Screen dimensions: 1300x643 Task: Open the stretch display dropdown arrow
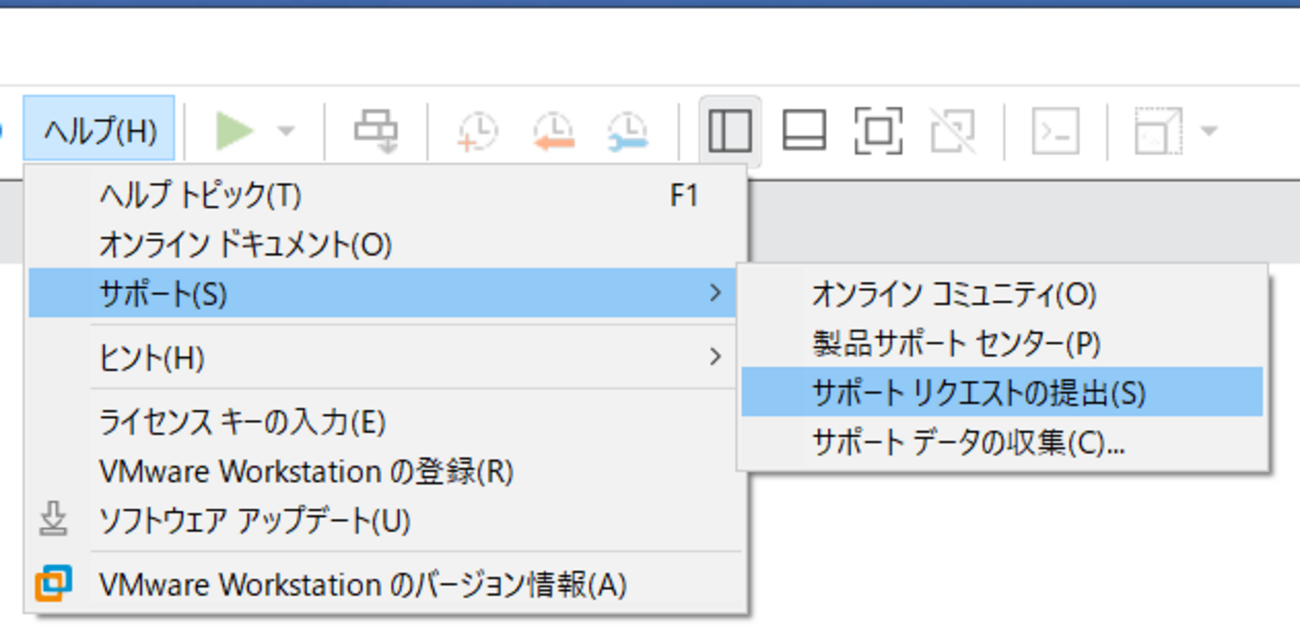point(1208,131)
